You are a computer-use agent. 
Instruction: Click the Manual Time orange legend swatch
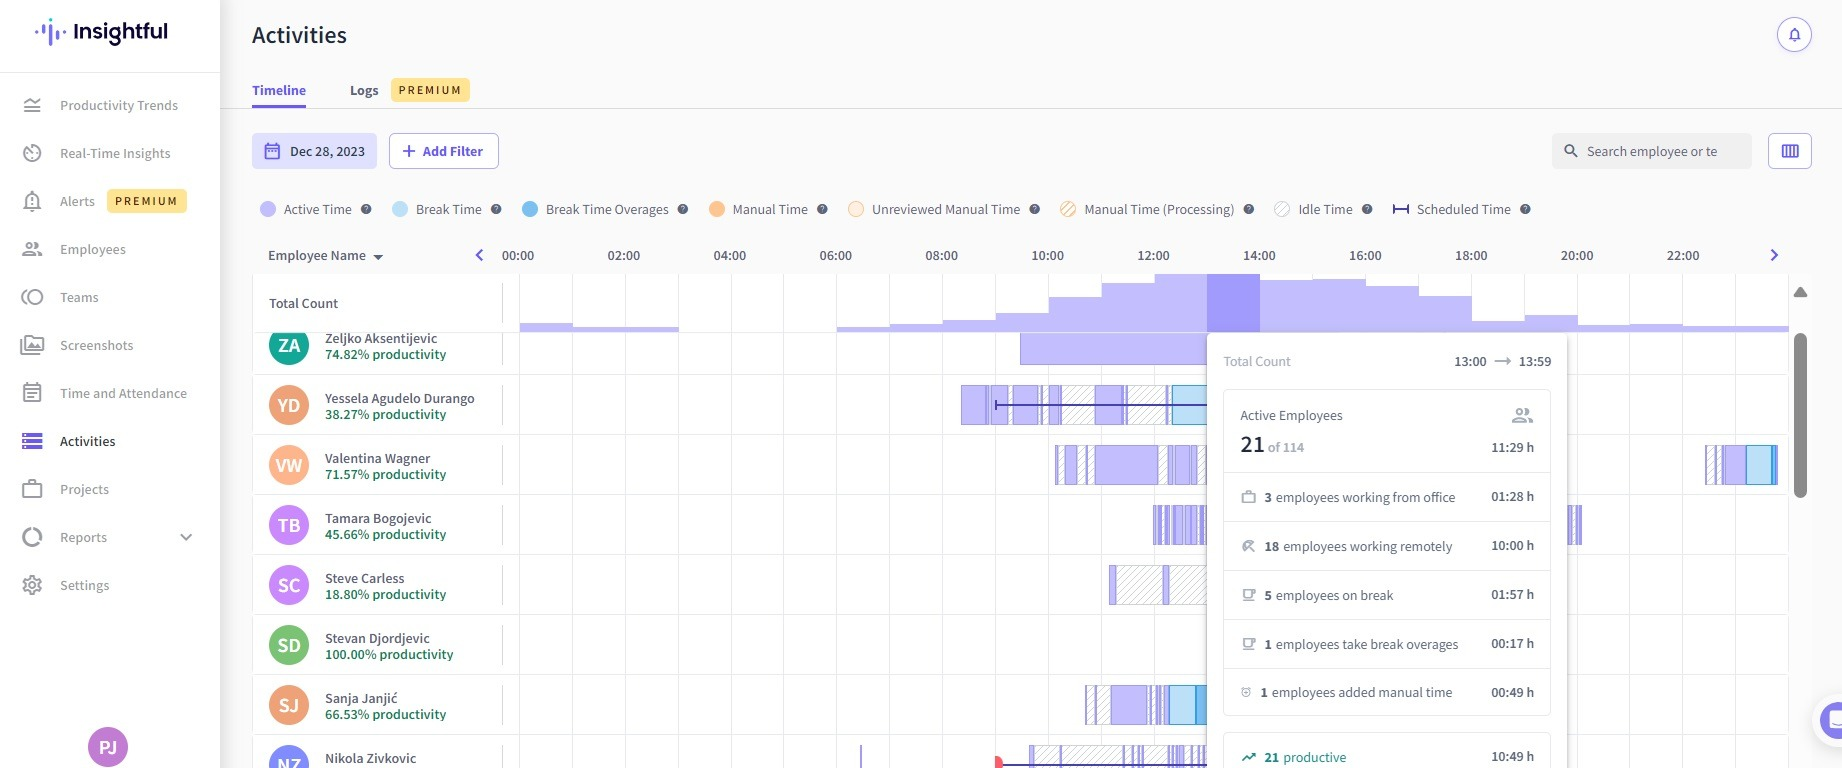click(x=716, y=209)
